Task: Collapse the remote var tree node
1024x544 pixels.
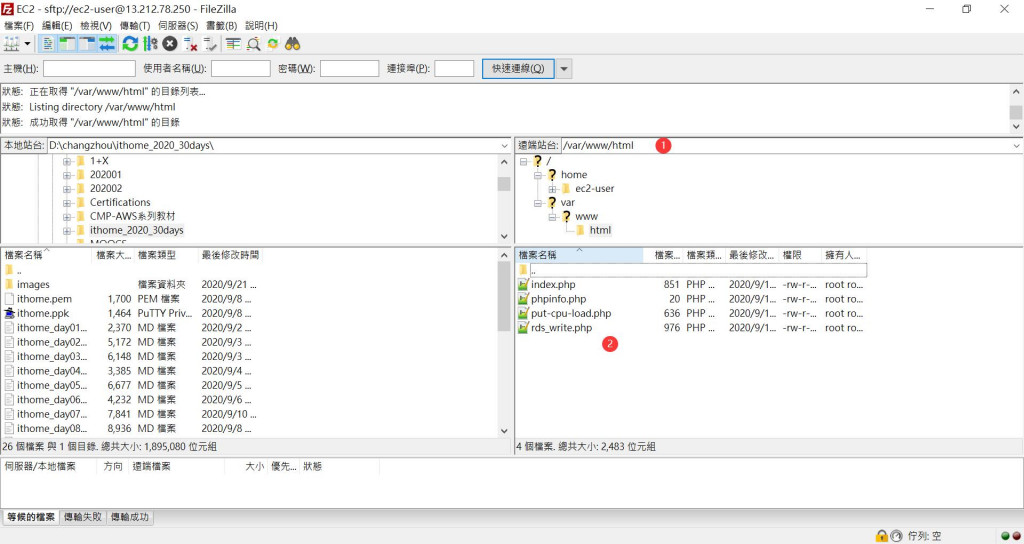Action: pos(537,203)
